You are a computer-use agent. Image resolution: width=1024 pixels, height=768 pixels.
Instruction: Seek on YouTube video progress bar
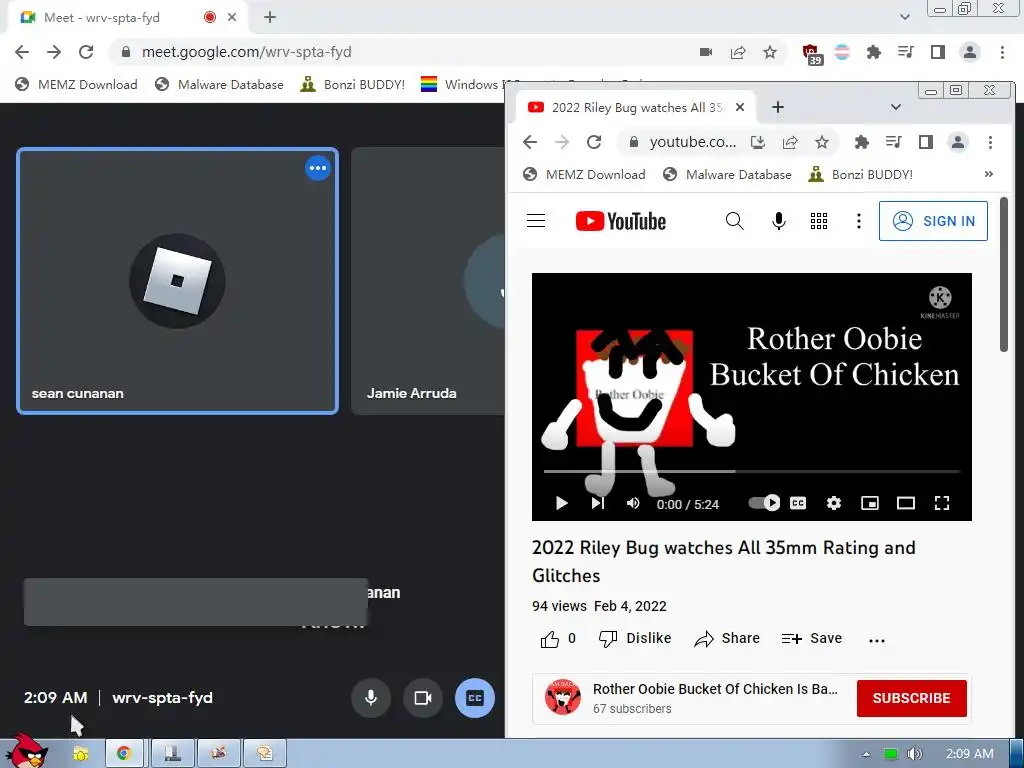[752, 471]
